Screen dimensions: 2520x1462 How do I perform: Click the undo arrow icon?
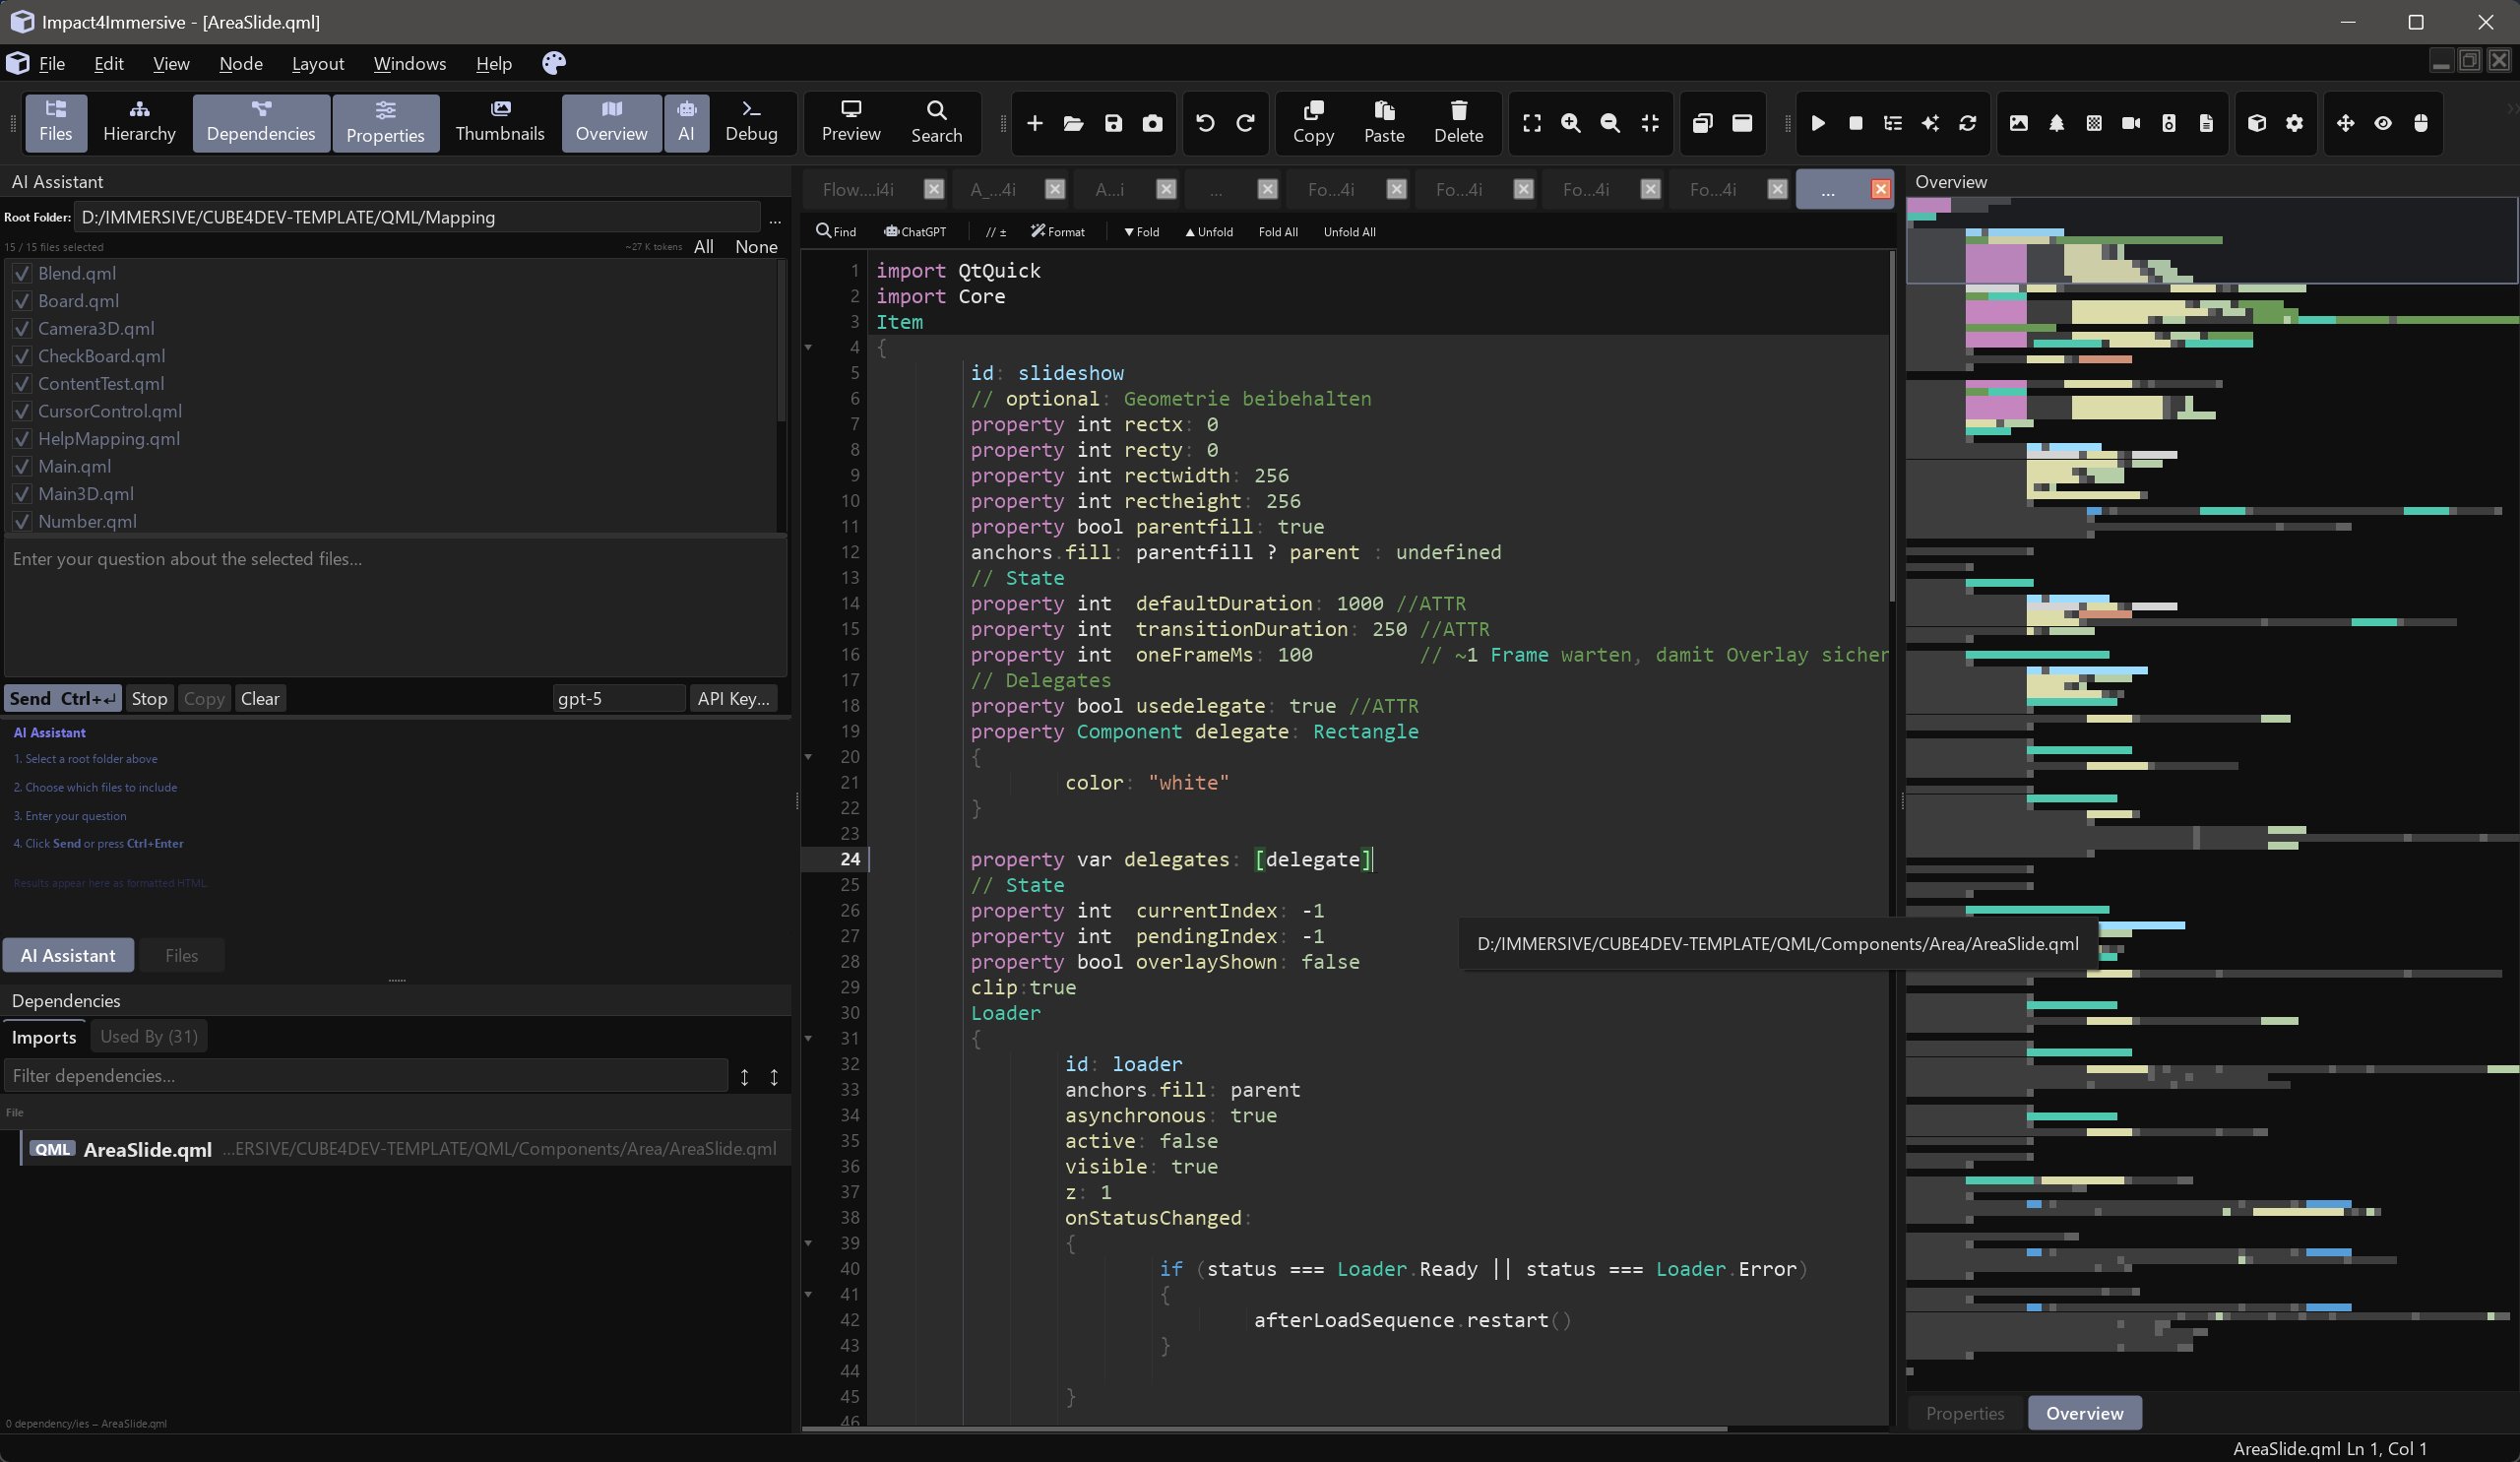1205,123
